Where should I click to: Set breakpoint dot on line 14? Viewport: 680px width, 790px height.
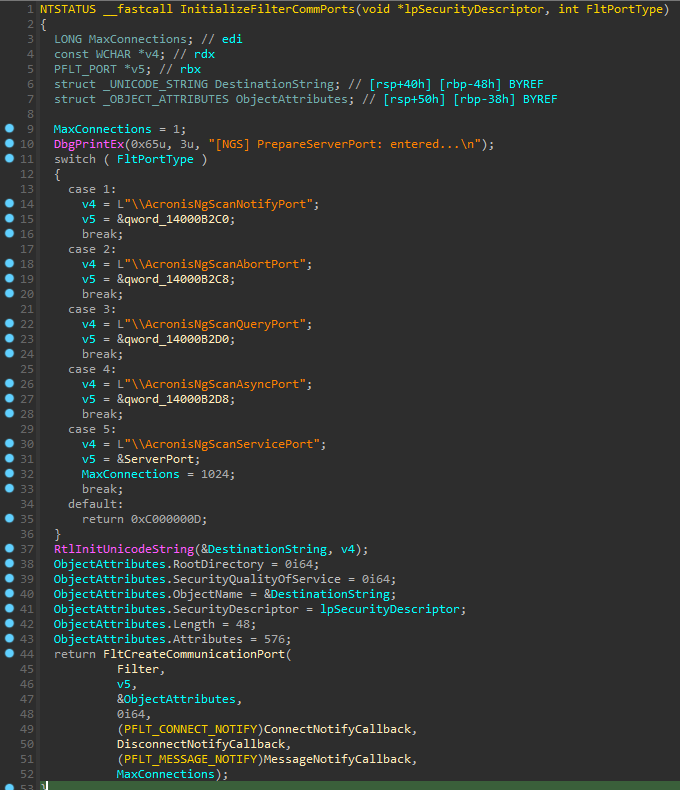(9, 203)
